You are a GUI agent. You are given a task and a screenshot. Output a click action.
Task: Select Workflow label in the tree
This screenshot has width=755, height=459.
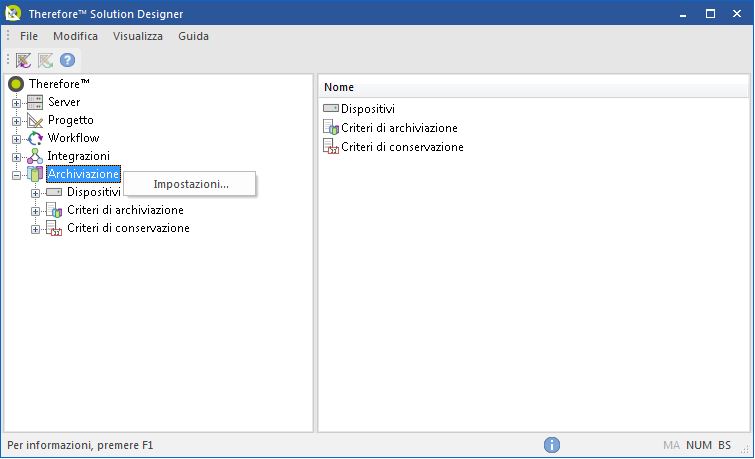coord(73,138)
